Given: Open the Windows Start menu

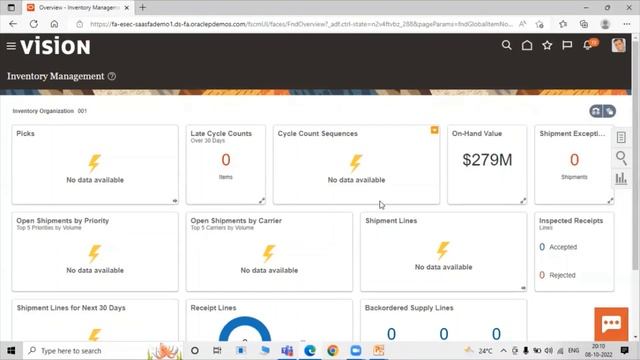Looking at the screenshot, I should tap(11, 351).
